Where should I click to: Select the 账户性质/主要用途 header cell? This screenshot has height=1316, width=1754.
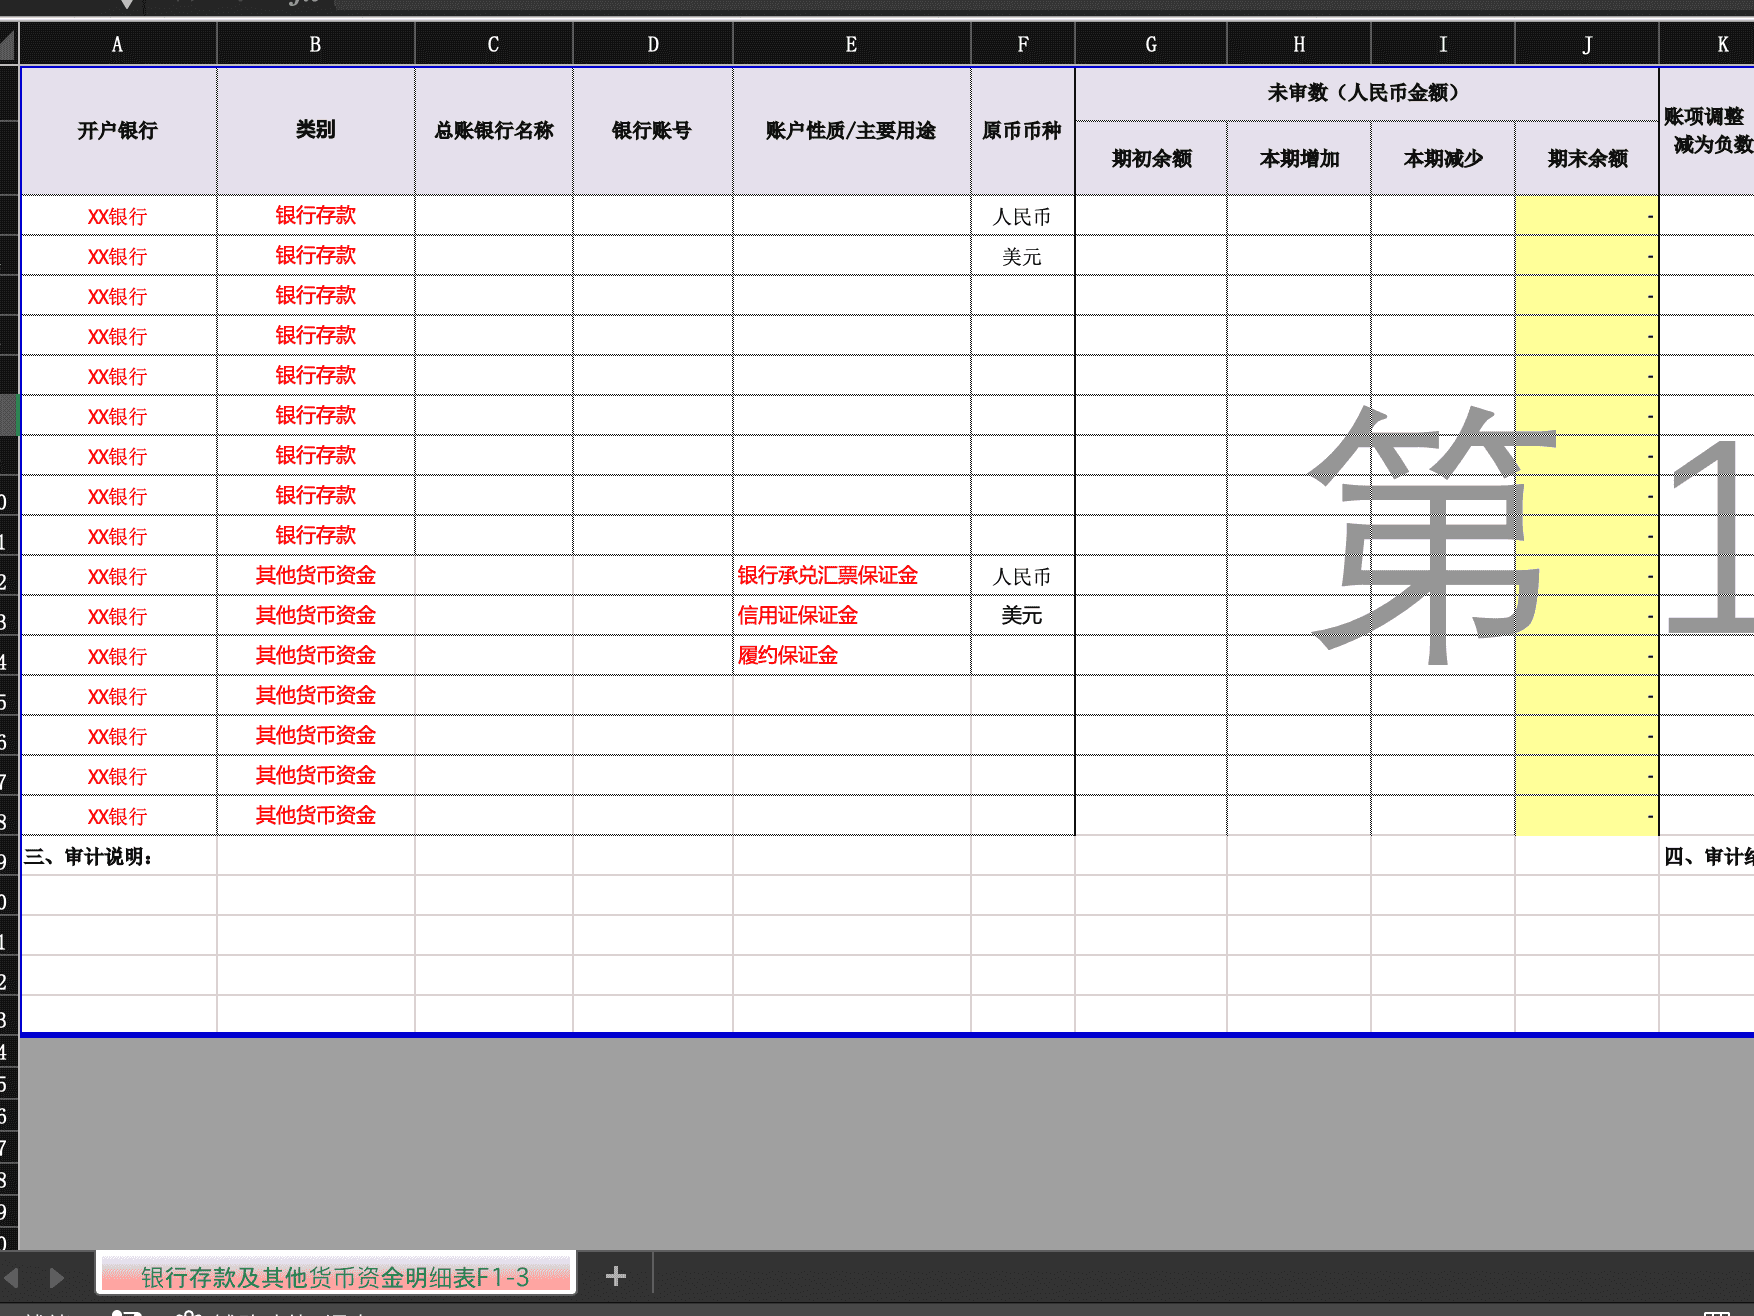tap(851, 130)
